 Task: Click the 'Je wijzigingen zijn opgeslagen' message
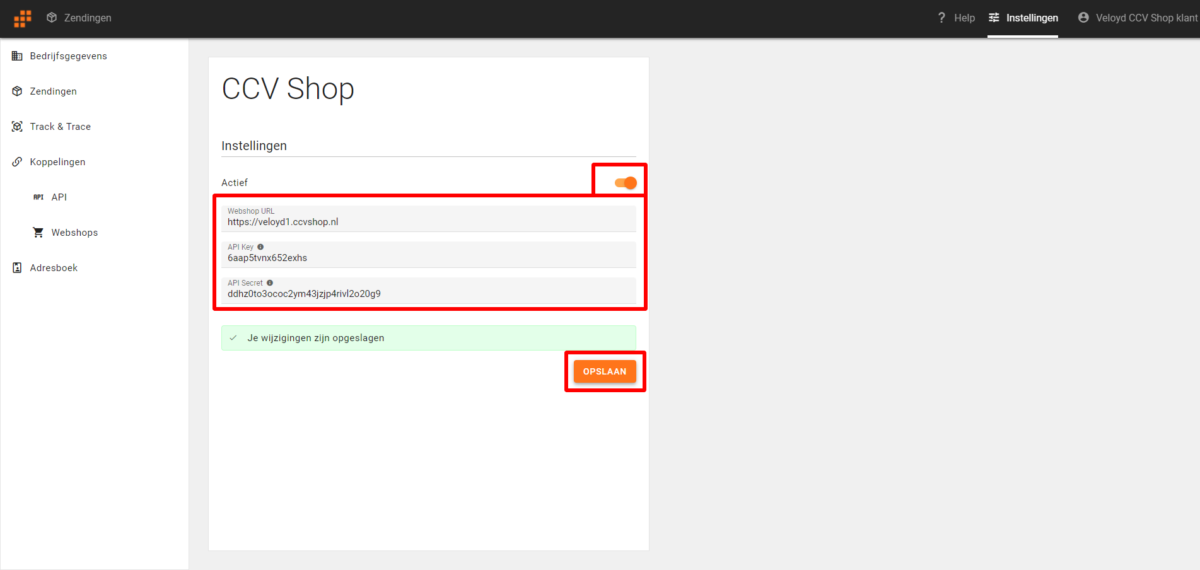pos(428,338)
